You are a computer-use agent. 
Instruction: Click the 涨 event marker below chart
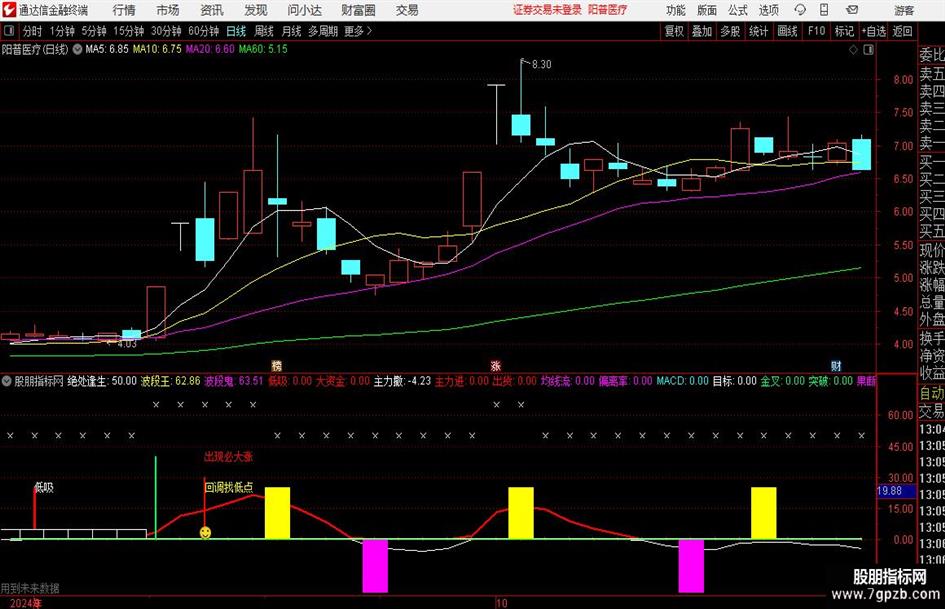495,365
